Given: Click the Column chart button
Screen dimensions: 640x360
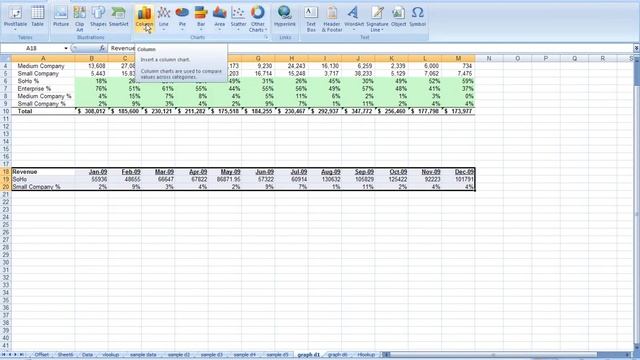Looking at the screenshot, I should coord(144,18).
